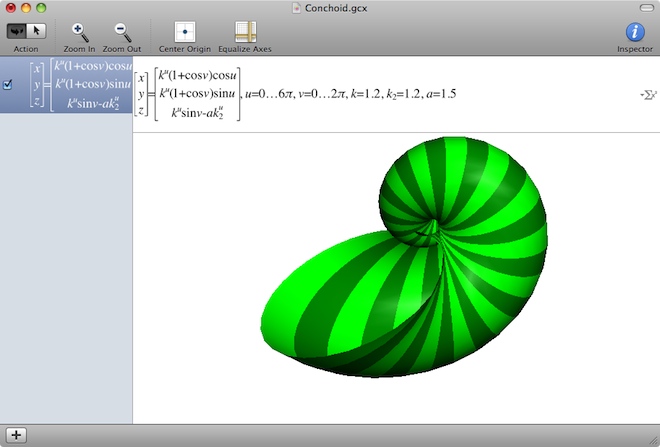
Task: Click the Conchoid.gcx document icon in title
Action: click(297, 8)
